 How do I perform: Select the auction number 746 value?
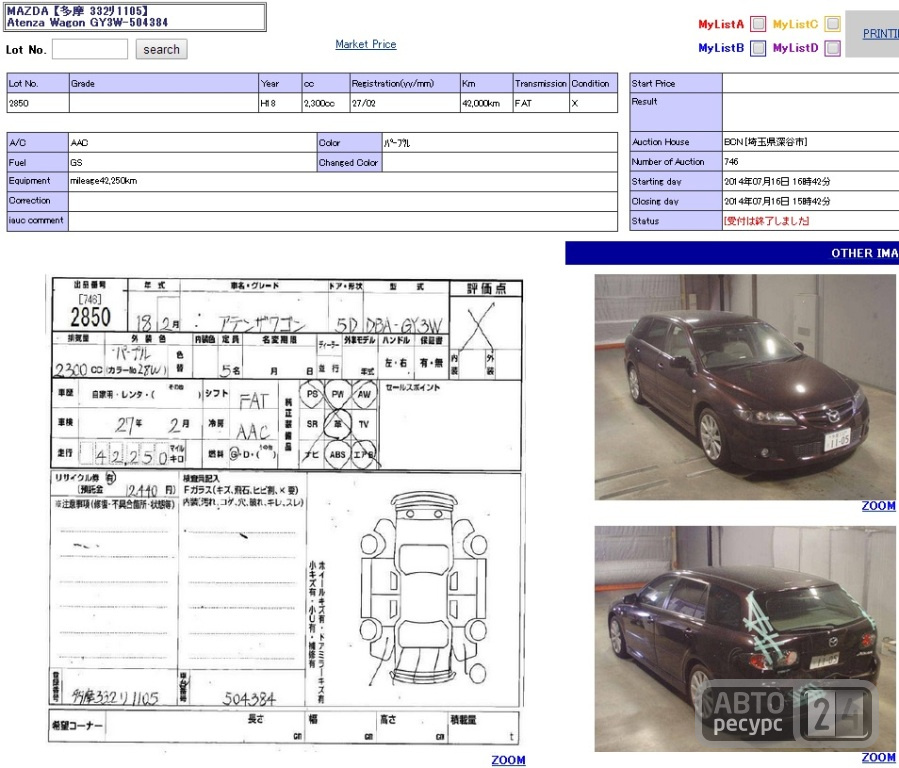[731, 162]
